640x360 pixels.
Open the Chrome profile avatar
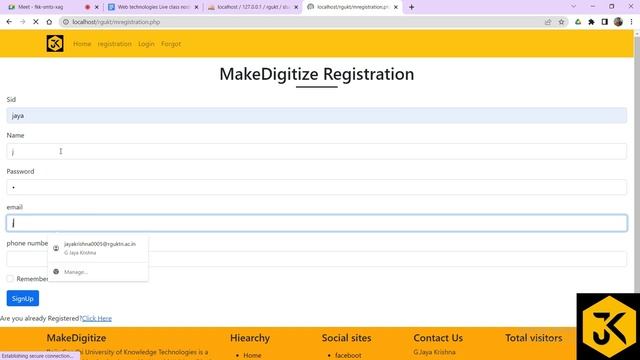tap(618, 22)
